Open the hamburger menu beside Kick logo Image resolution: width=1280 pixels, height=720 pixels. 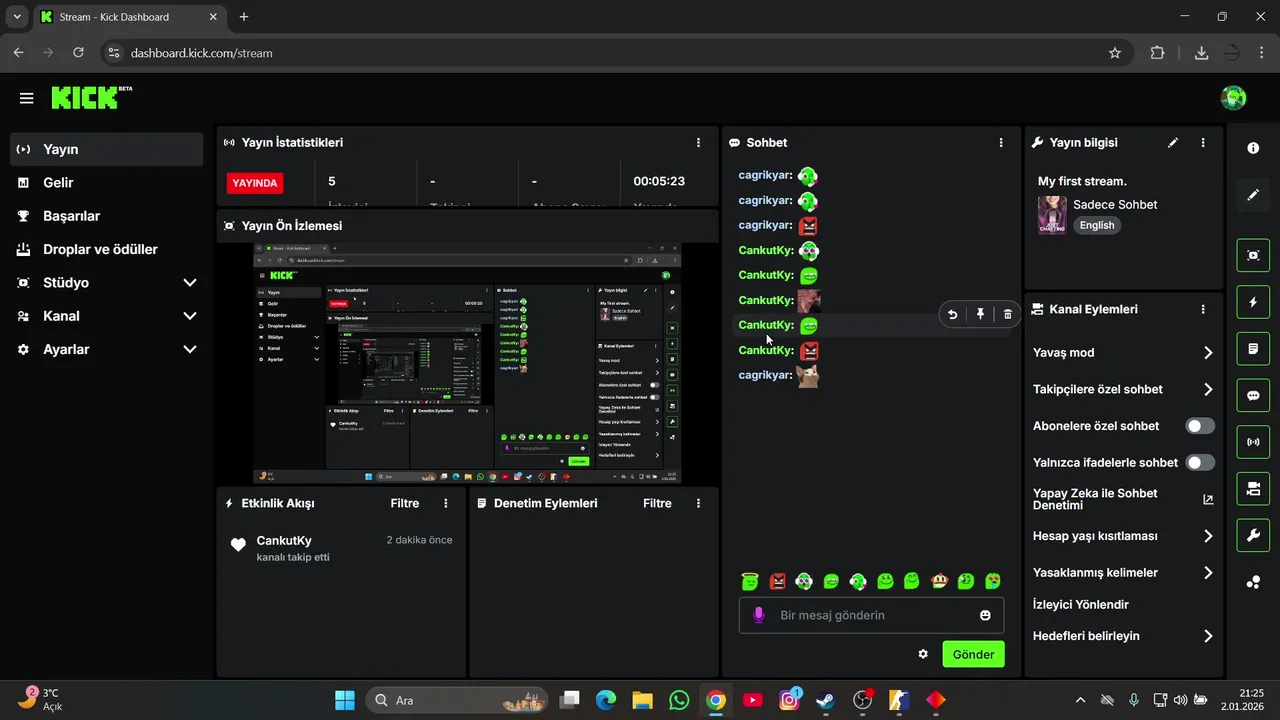[26, 98]
